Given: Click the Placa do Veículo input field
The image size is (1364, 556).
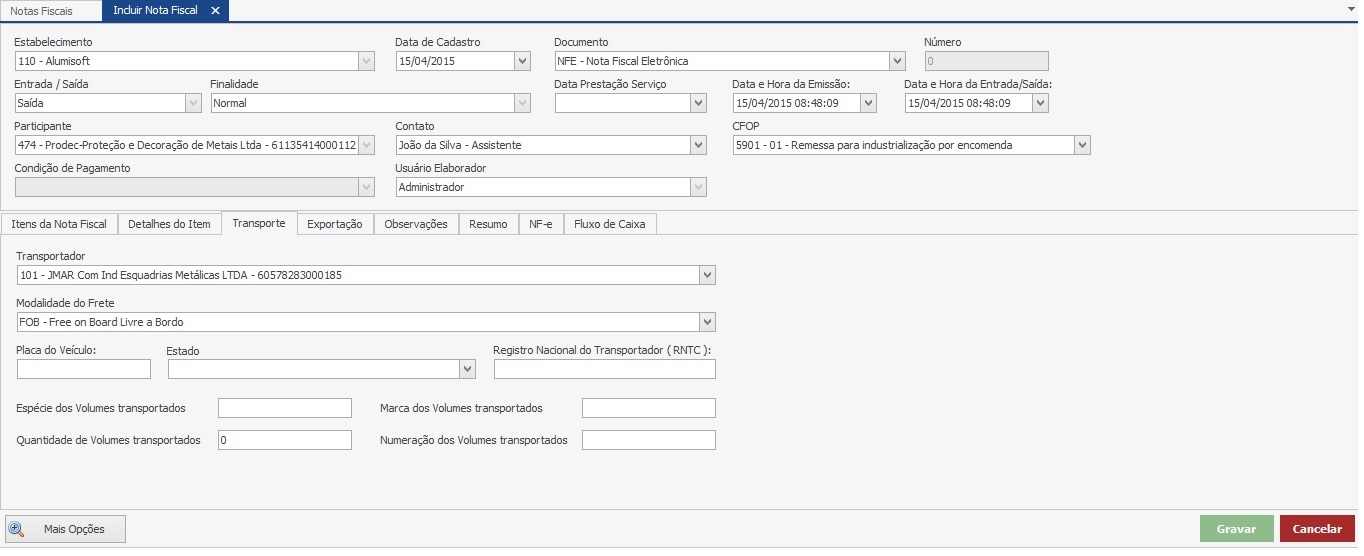Looking at the screenshot, I should click(84, 369).
